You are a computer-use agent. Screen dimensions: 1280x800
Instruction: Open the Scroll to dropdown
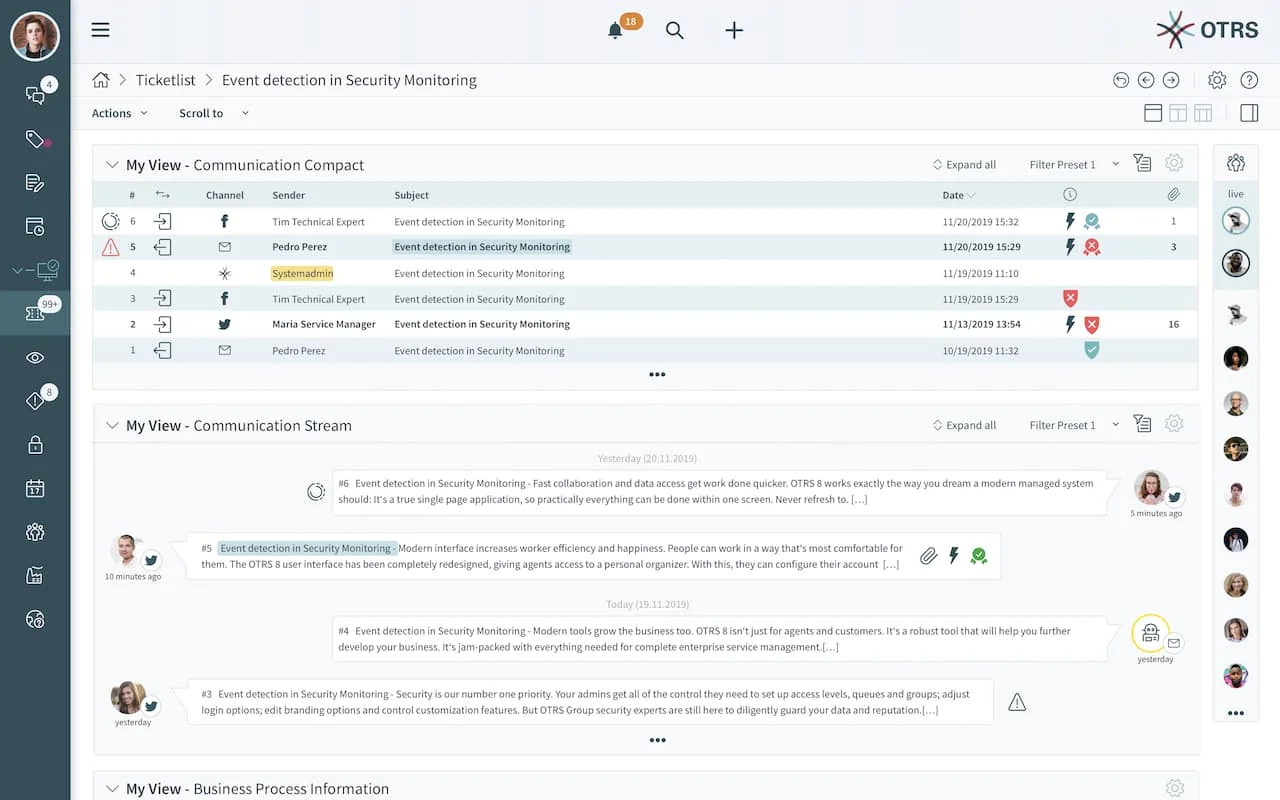click(x=214, y=113)
